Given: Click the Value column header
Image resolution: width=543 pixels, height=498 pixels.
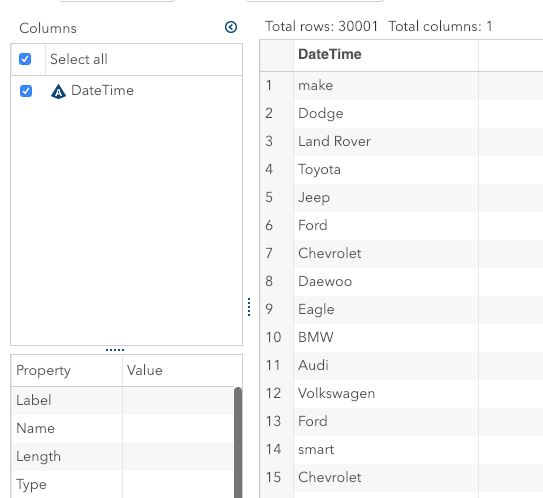Looking at the screenshot, I should (182, 371).
